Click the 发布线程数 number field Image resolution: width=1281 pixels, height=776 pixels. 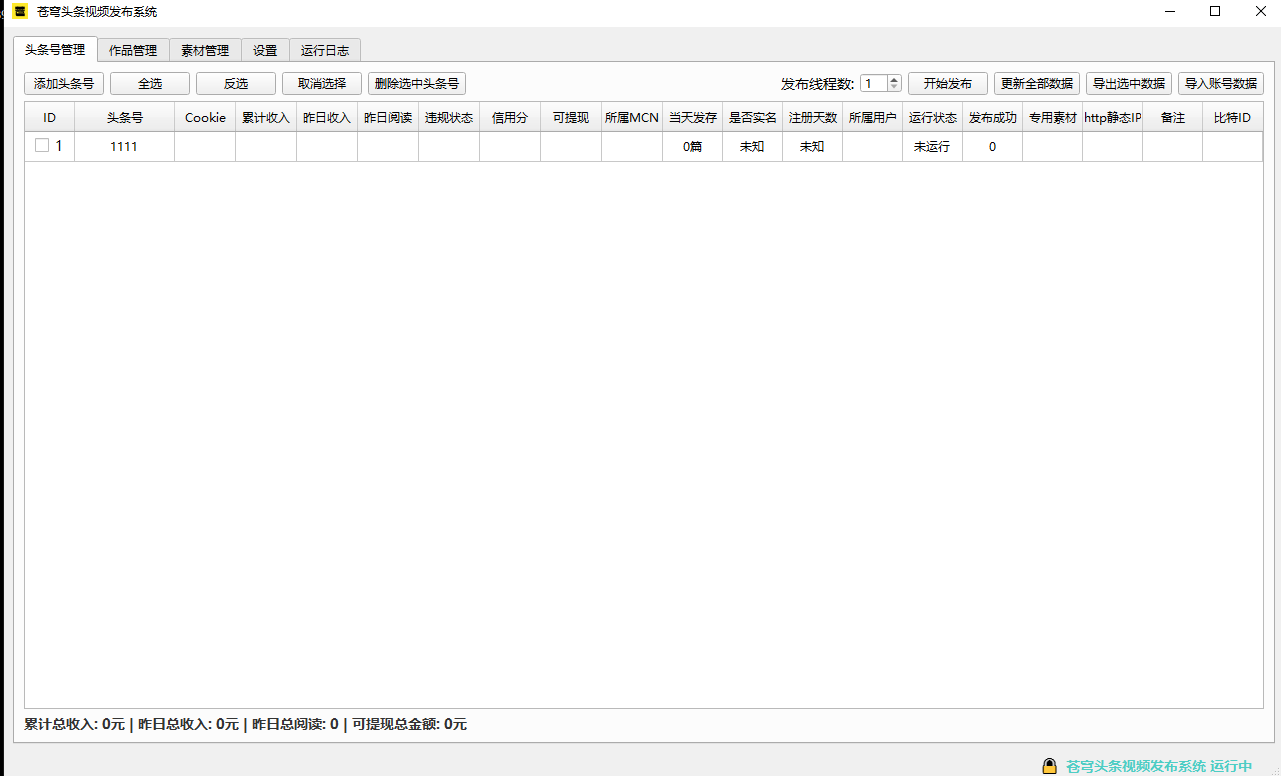(874, 84)
